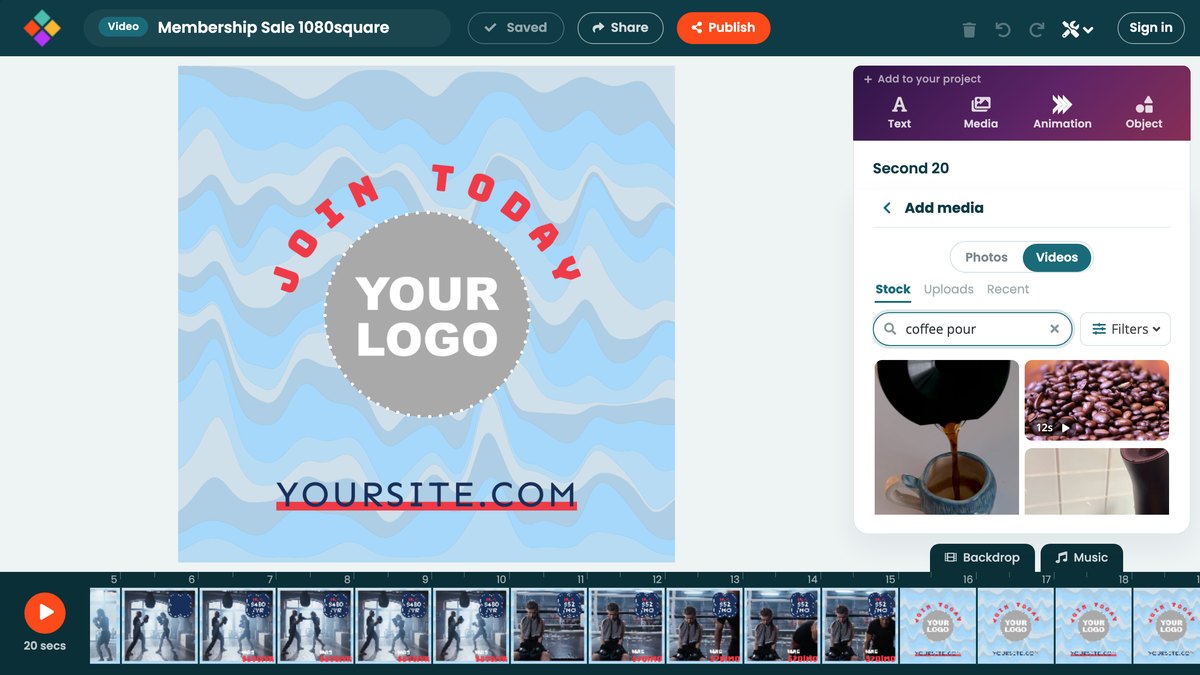Select the YOURSITE.COM text on canvas
This screenshot has width=1200, height=675.
pos(427,494)
